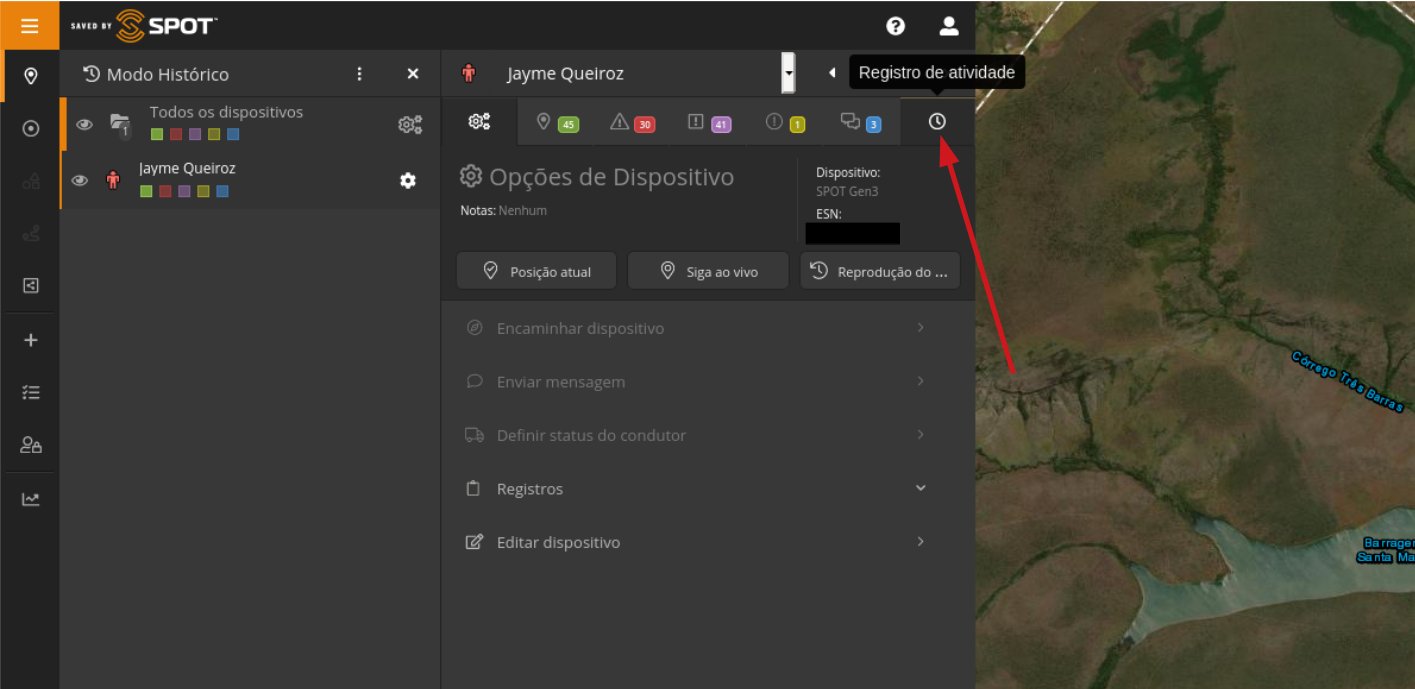This screenshot has height=689, width=1415.
Task: Click the help question mark icon
Action: tap(895, 26)
